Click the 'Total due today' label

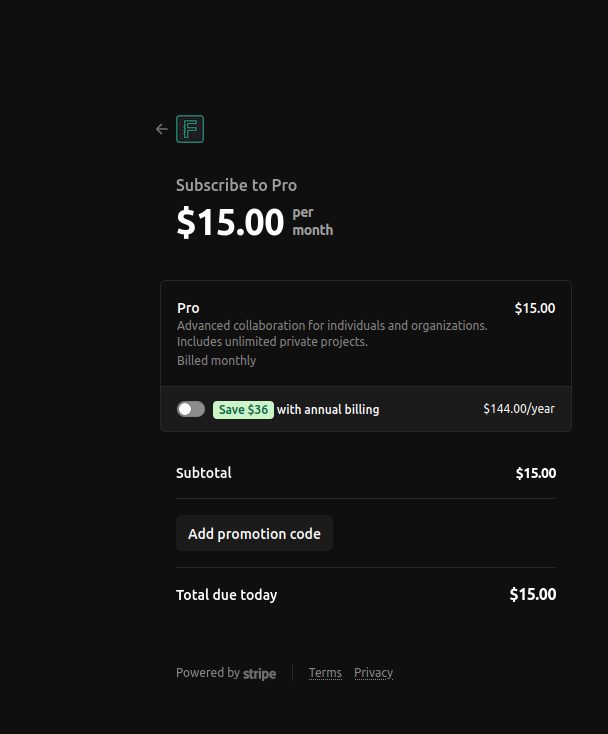click(227, 595)
